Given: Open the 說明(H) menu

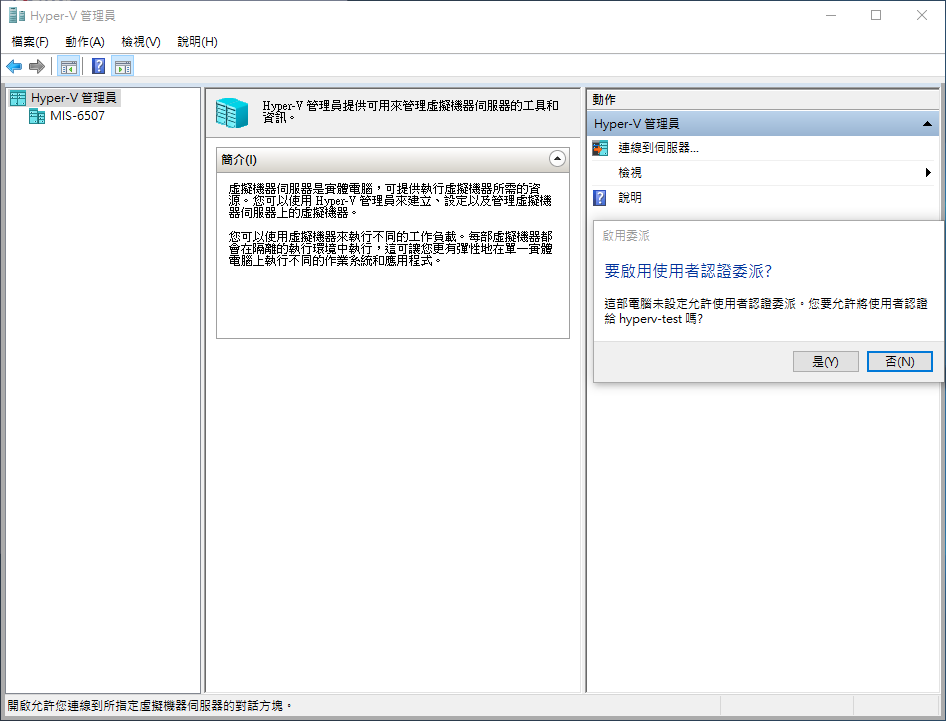Looking at the screenshot, I should [x=197, y=42].
